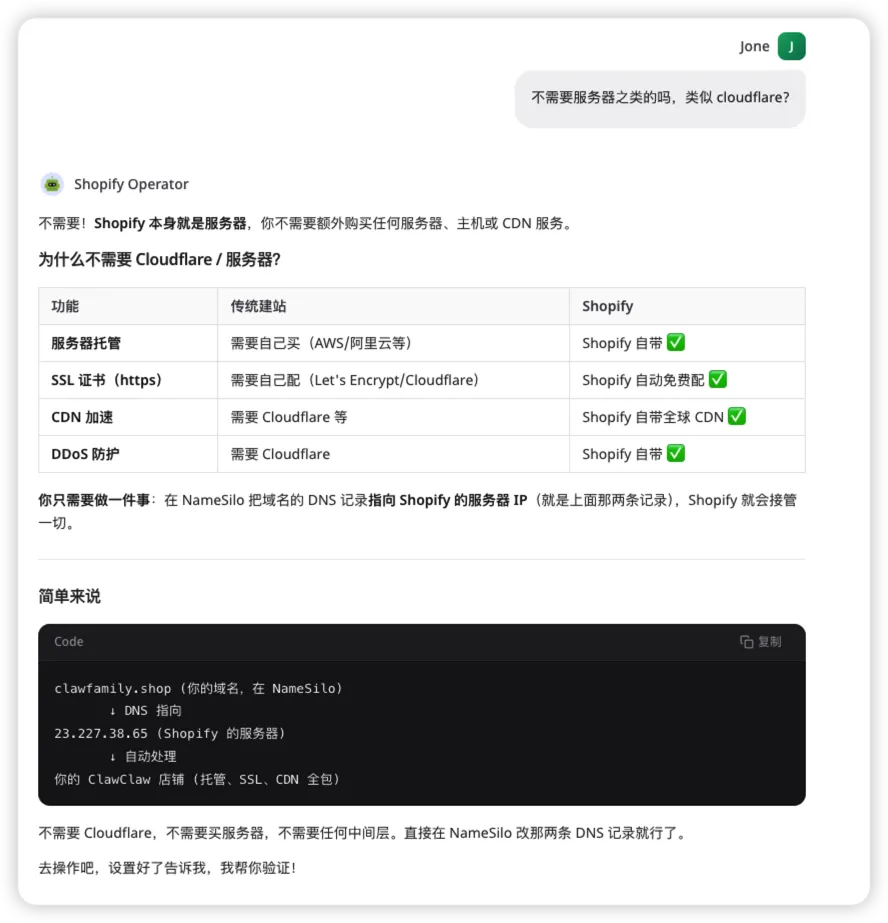Click the user message about cloudflare
This screenshot has height=923, width=888.
pos(660,98)
